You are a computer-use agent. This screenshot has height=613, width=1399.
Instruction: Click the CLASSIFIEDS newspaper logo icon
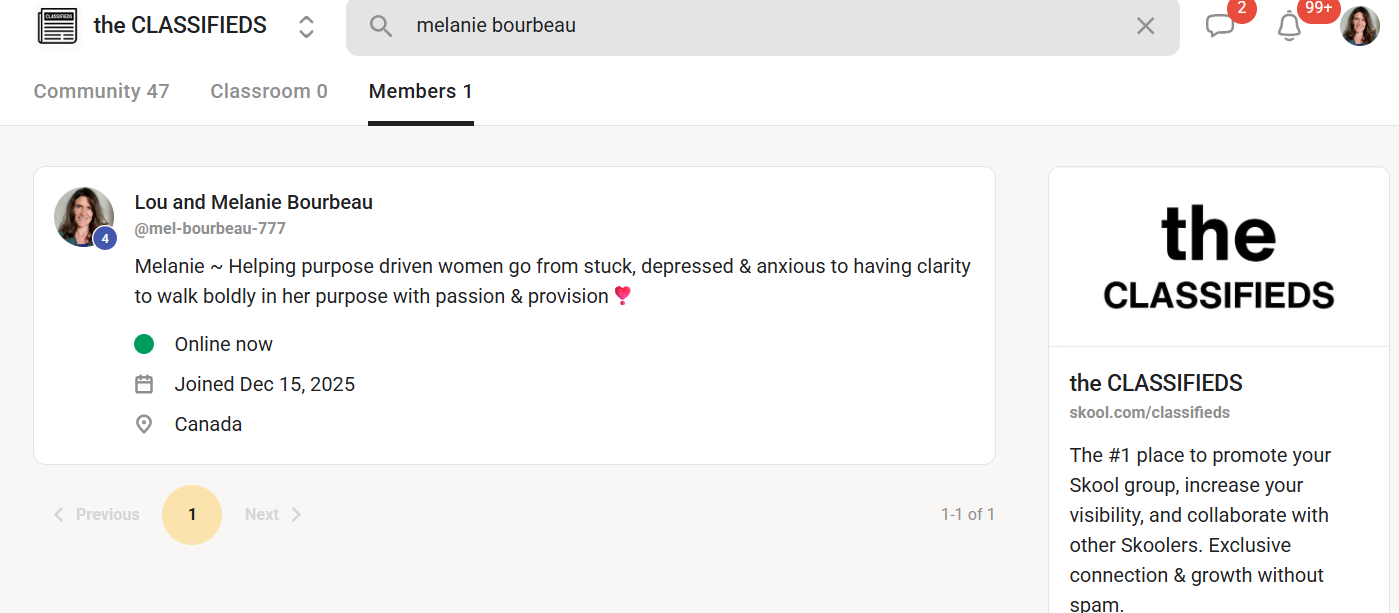pos(57,26)
